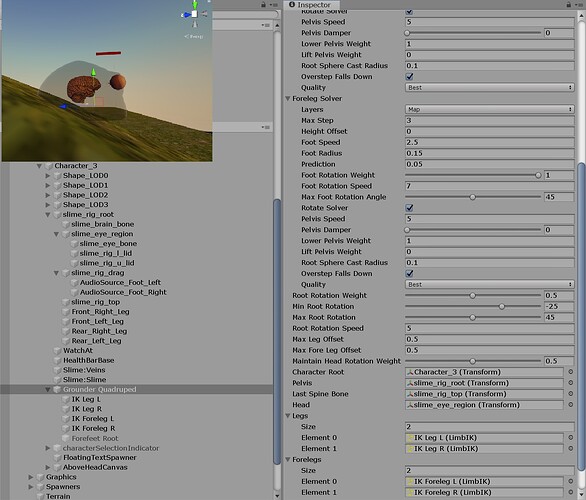Viewport: 586px width, 500px height.
Task: Open the upper Quality dropdown set to Best
Action: (490, 87)
